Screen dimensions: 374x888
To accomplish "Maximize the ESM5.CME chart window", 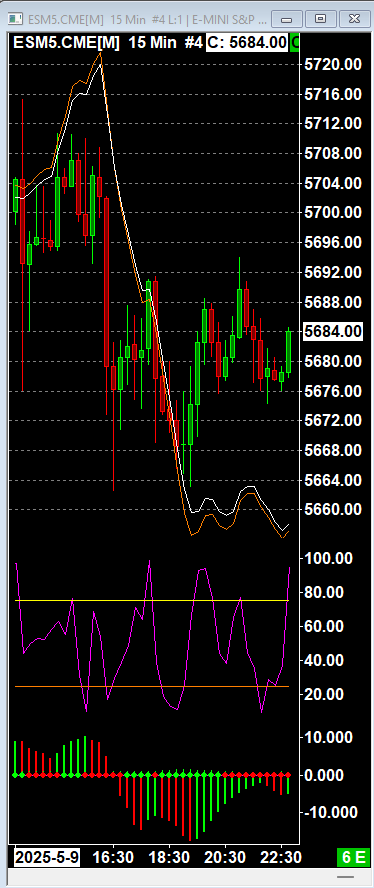I will click(x=321, y=19).
